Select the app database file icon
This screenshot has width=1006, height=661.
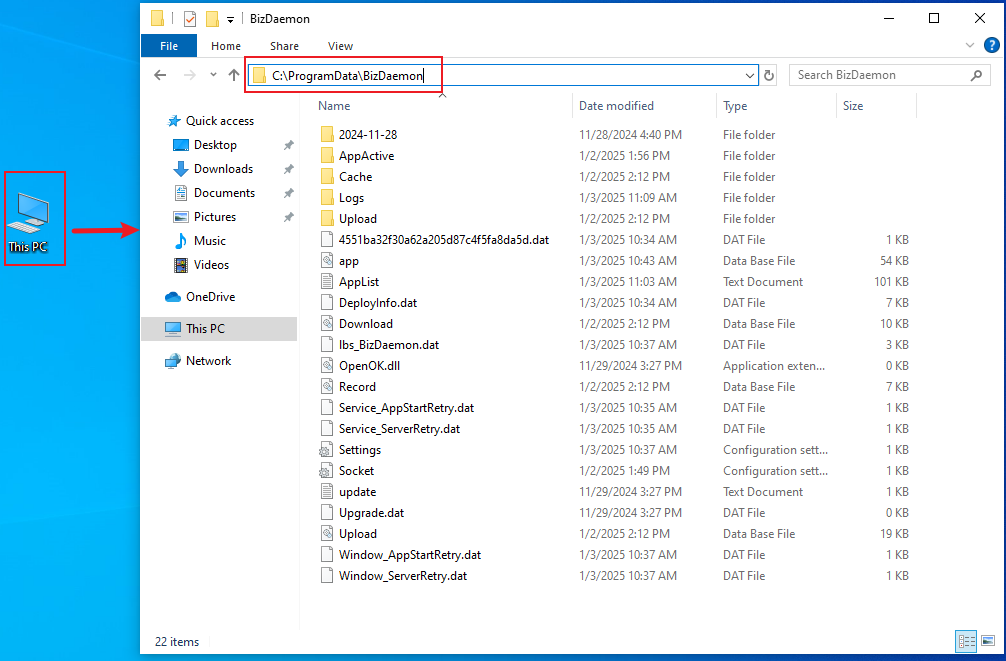[327, 261]
